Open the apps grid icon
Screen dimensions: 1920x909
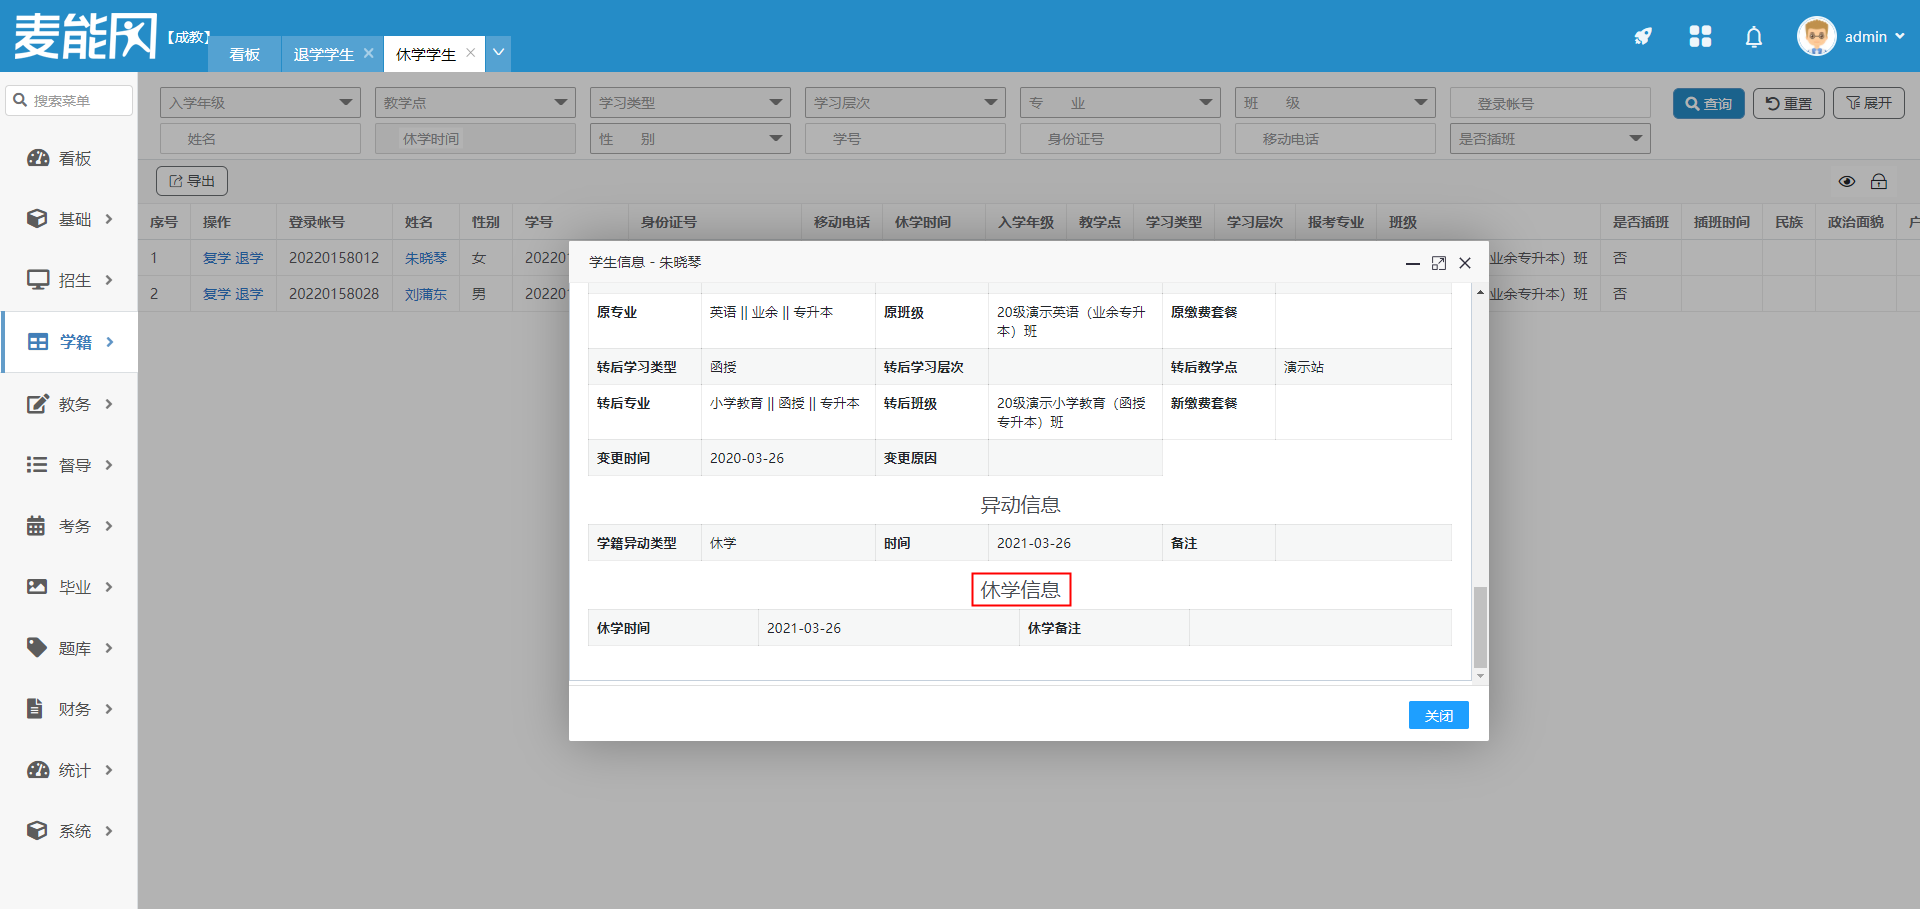[x=1700, y=37]
